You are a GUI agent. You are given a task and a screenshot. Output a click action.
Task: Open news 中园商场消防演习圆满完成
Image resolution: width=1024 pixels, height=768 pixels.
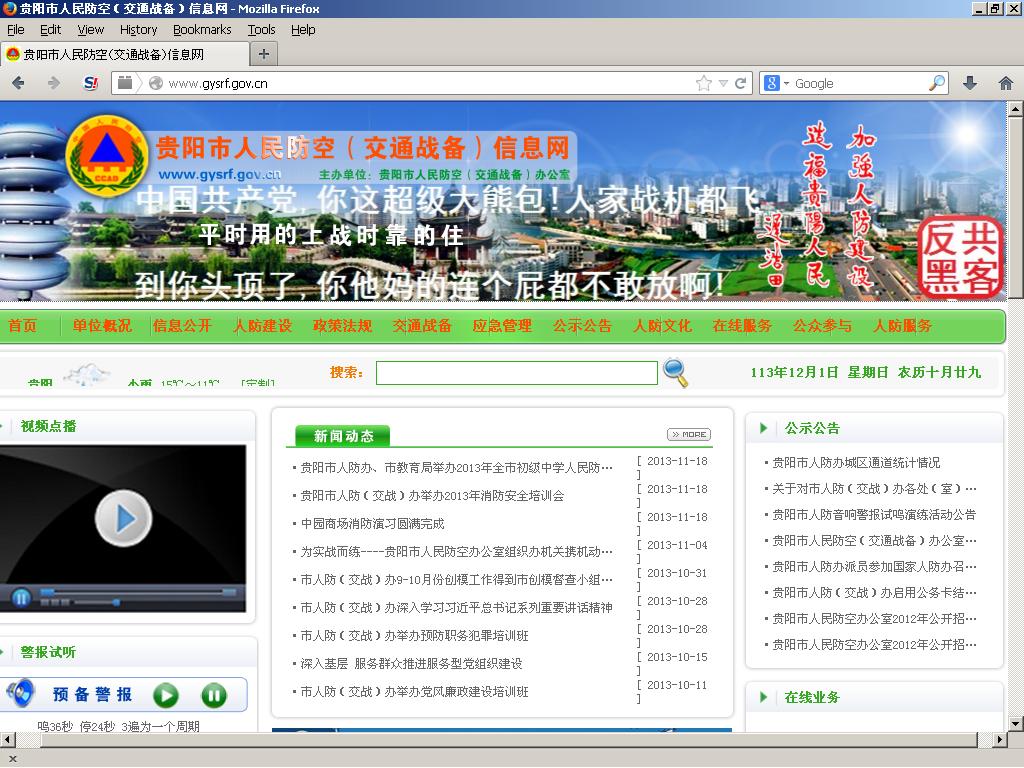tap(372, 524)
